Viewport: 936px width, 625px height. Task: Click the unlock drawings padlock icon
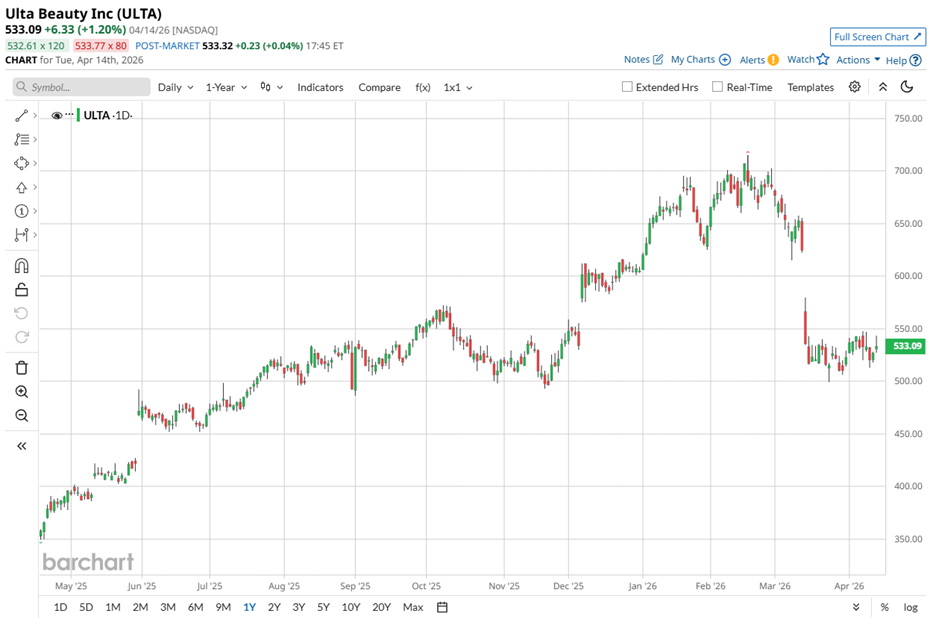click(x=21, y=290)
